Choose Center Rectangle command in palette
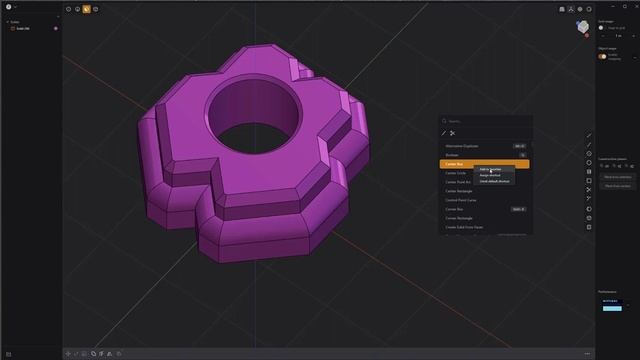640x360 pixels. coord(484,191)
